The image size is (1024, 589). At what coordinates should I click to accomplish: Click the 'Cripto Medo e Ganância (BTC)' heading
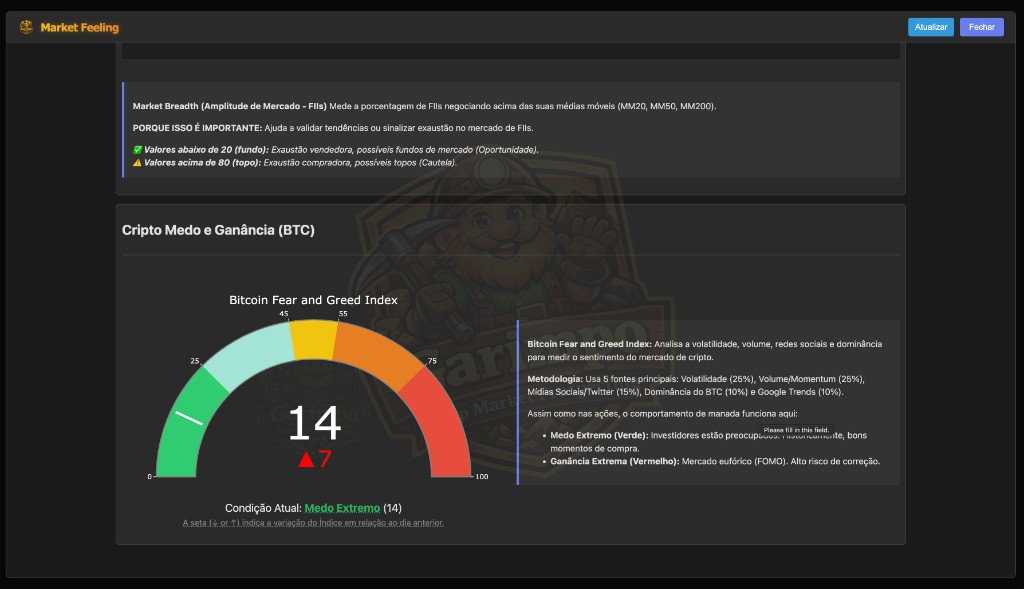point(218,230)
